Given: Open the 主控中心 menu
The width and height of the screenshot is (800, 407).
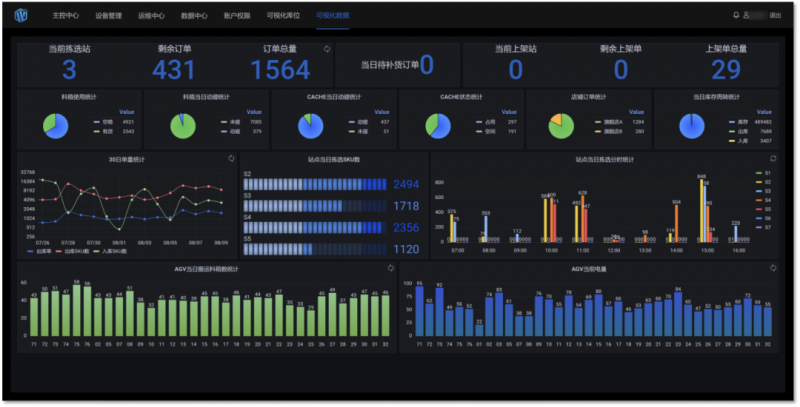Looking at the screenshot, I should click(x=65, y=17).
